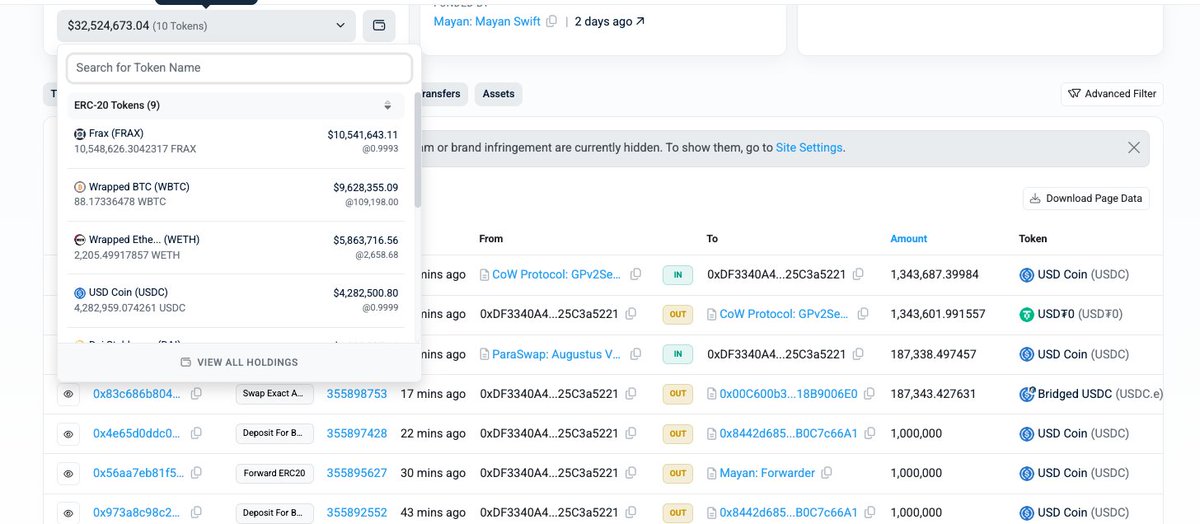
Task: Open 0x8442d685...B0C7c66A1 link in 22 mins row
Action: 788,433
